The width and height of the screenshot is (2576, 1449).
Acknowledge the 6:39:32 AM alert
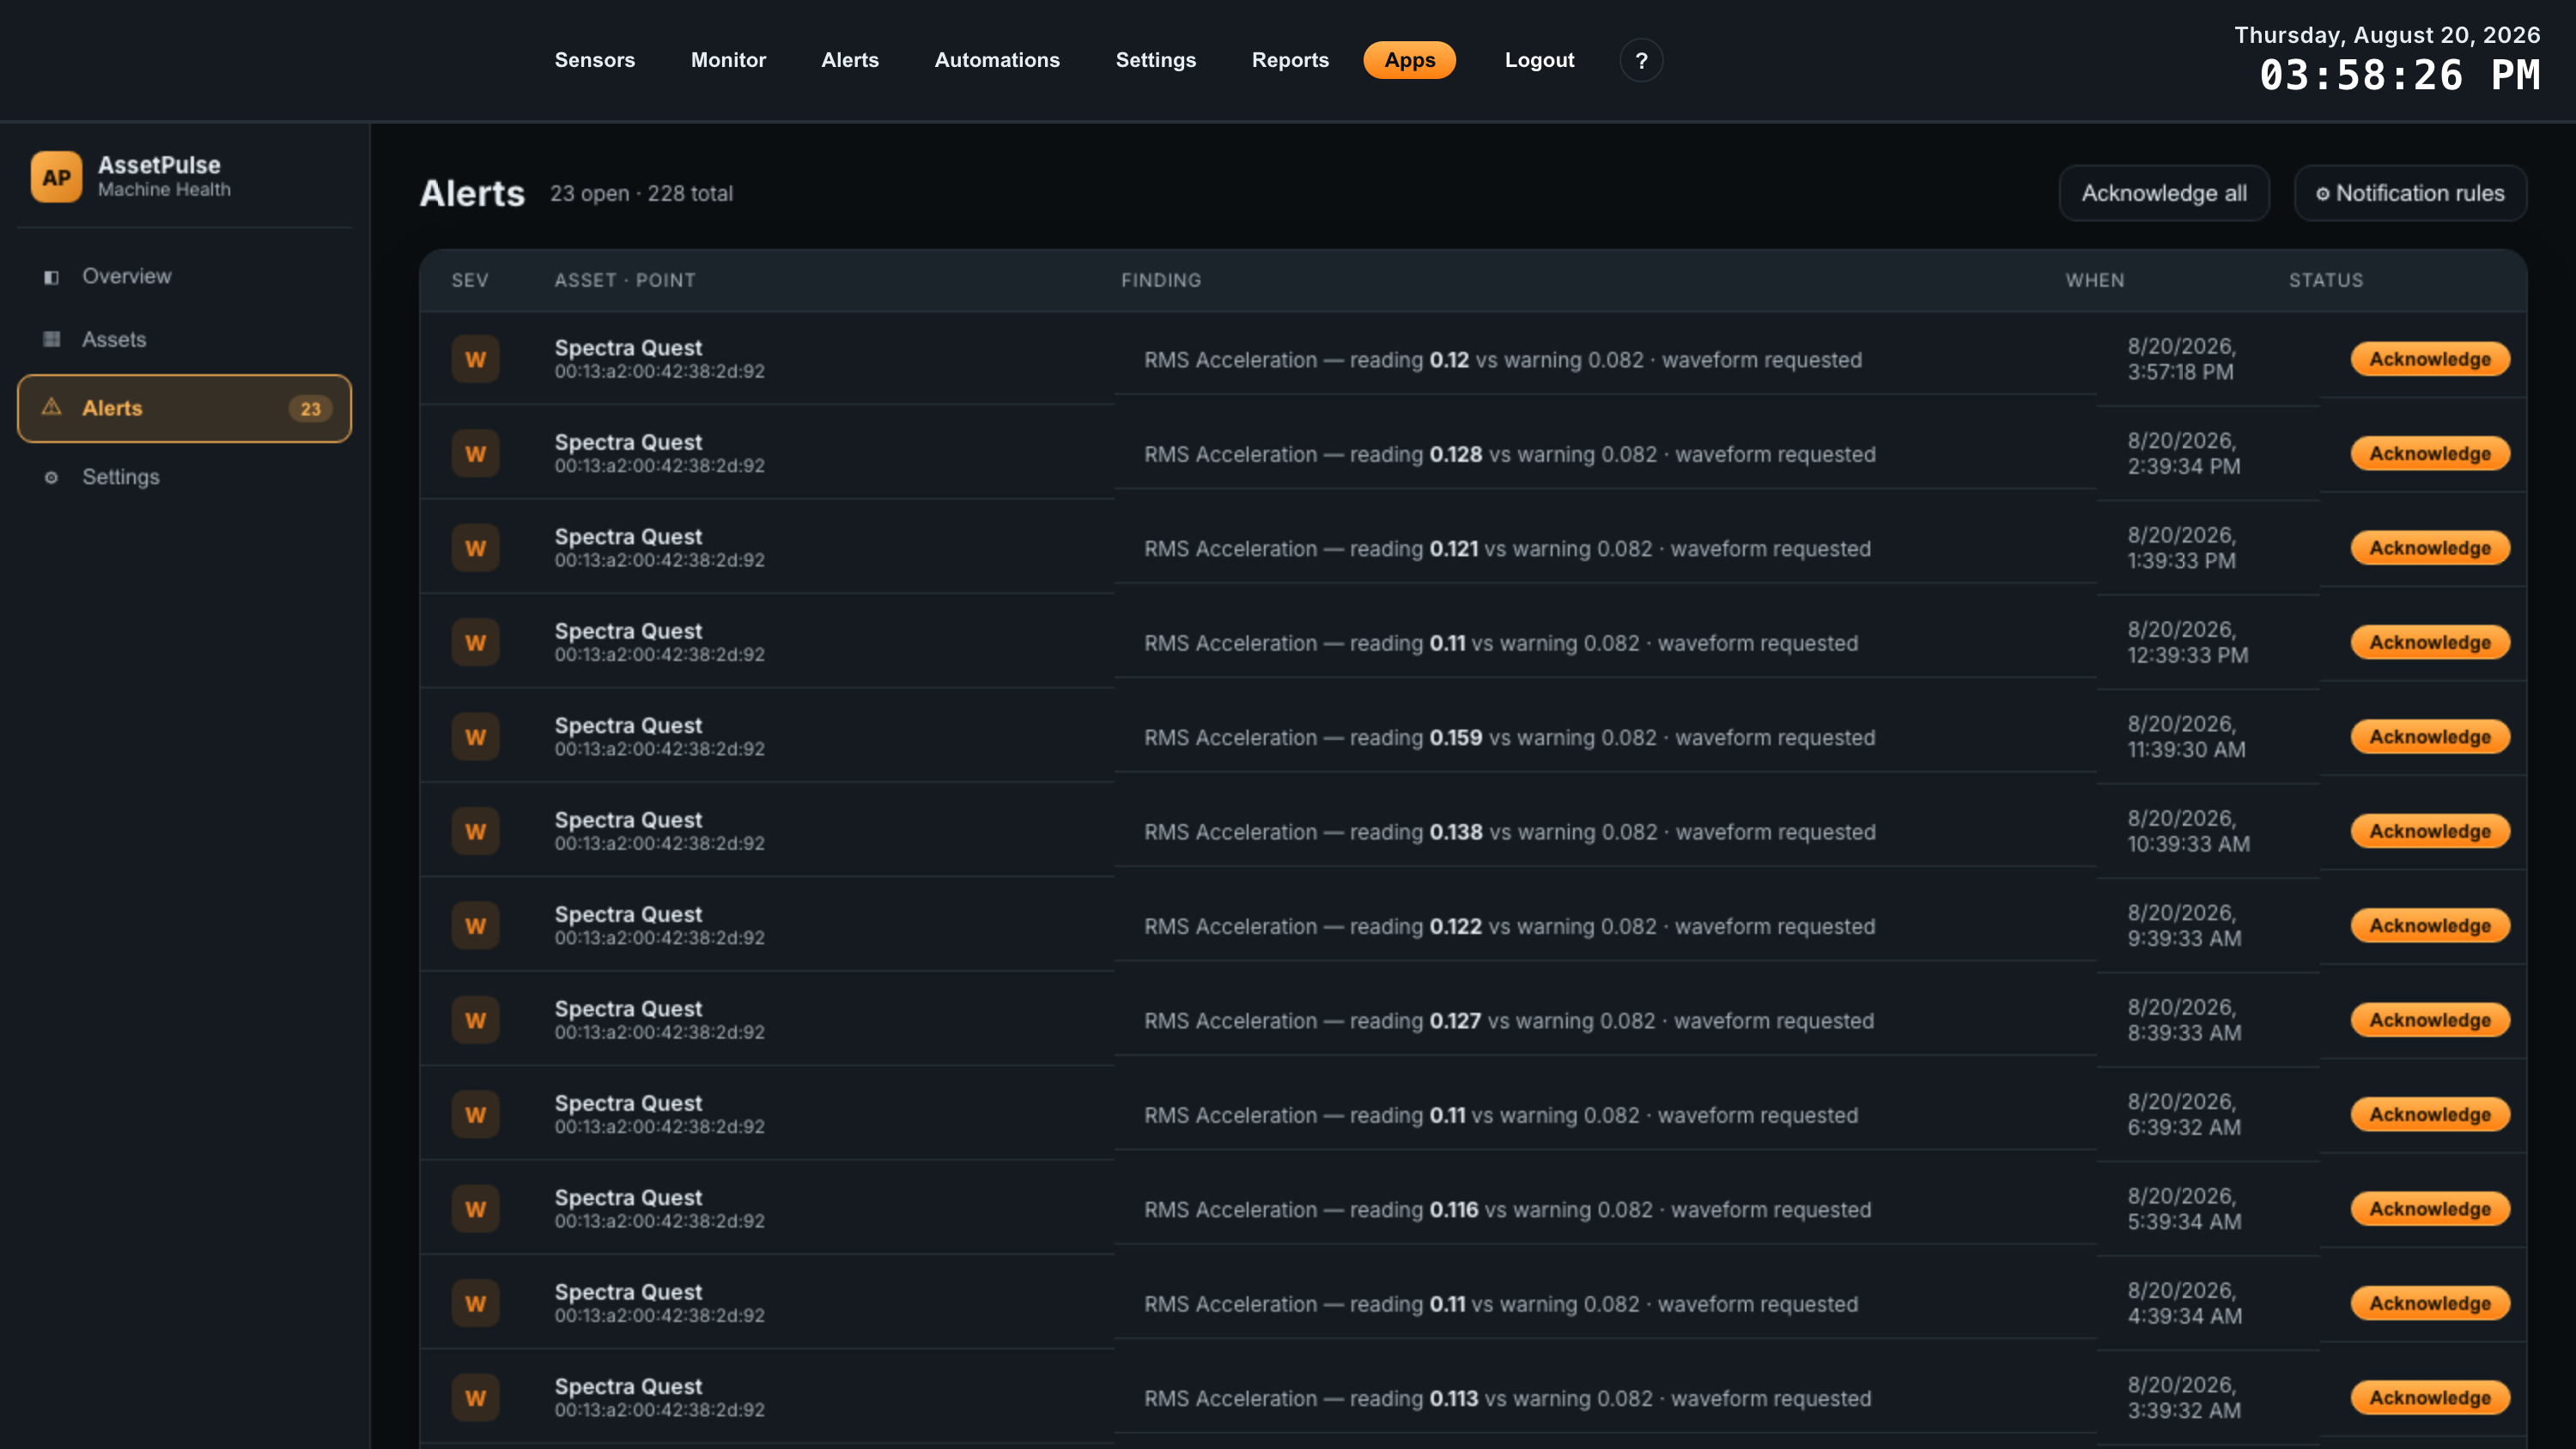point(2430,1115)
